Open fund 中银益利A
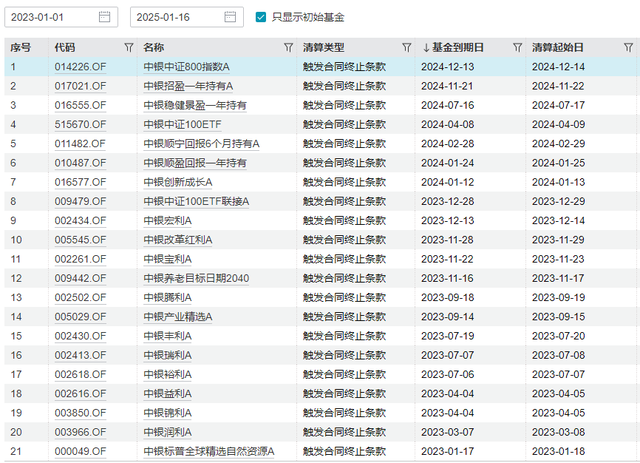The image size is (640, 463). click(167, 393)
